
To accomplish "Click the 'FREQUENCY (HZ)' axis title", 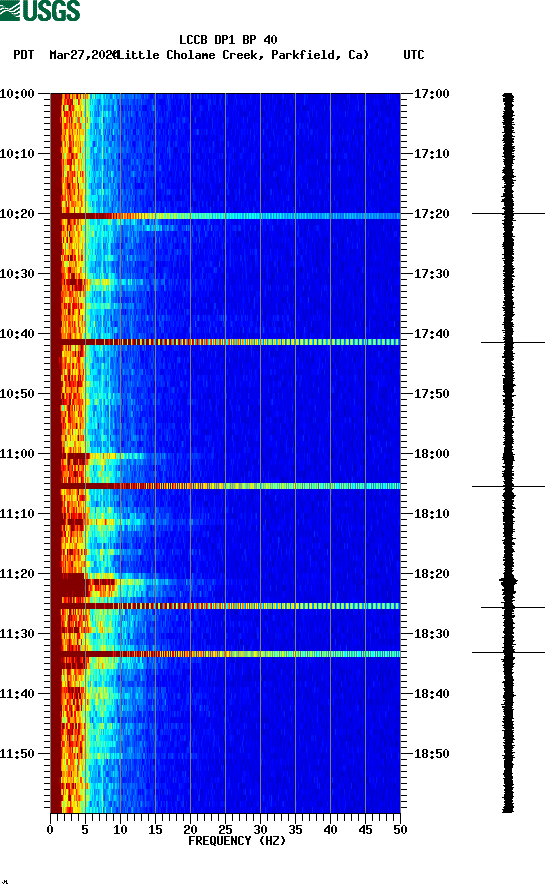I will click(x=236, y=841).
